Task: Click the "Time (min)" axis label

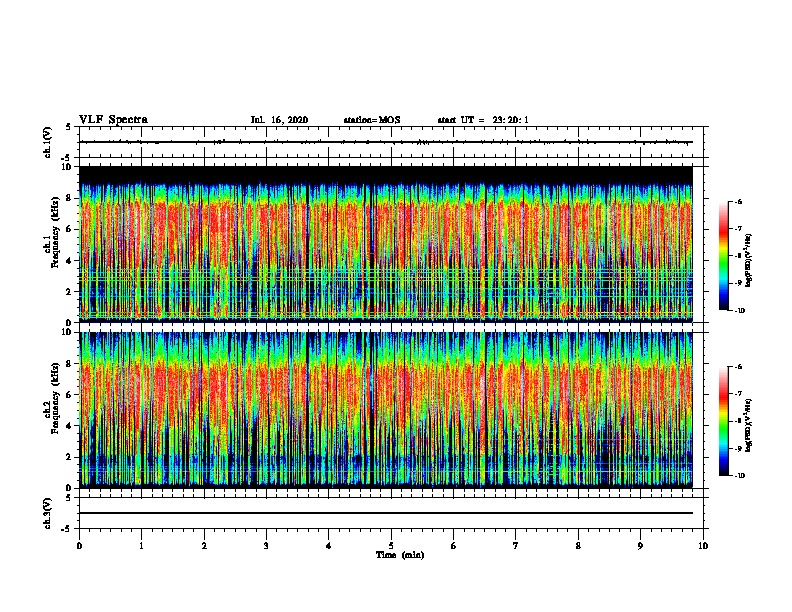Action: [x=400, y=555]
